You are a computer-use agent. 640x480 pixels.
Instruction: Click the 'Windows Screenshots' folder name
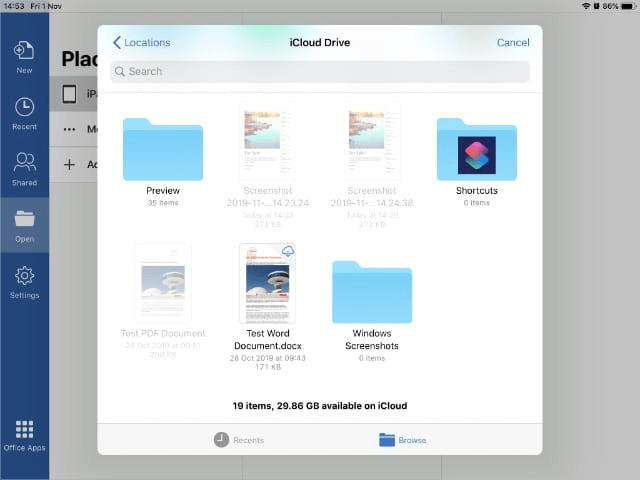372,340
